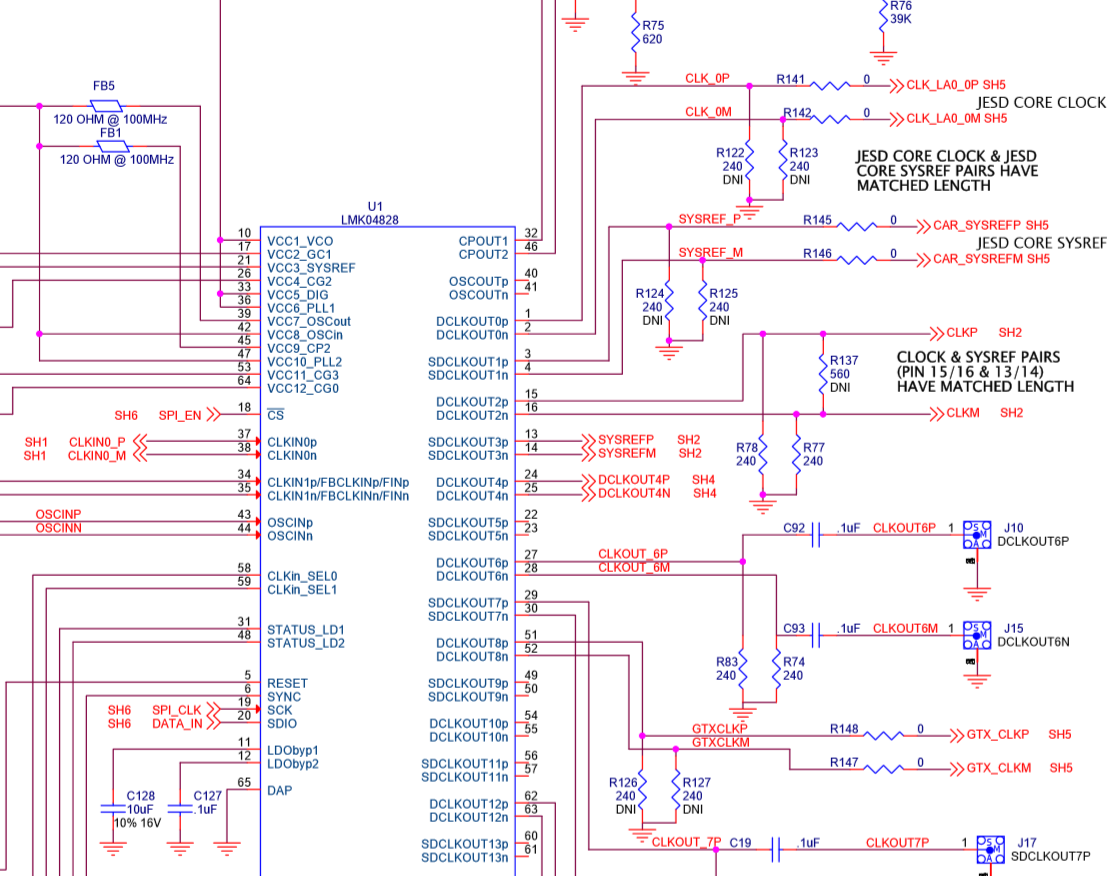
Task: Select the OSCINP net label
Action: click(x=58, y=514)
